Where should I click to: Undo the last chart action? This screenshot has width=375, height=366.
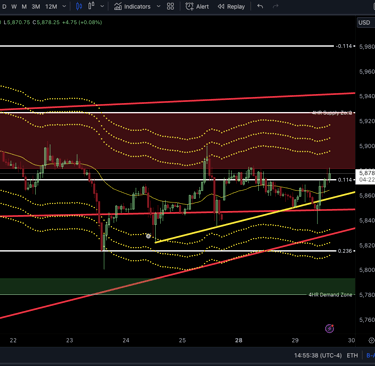coord(260,6)
